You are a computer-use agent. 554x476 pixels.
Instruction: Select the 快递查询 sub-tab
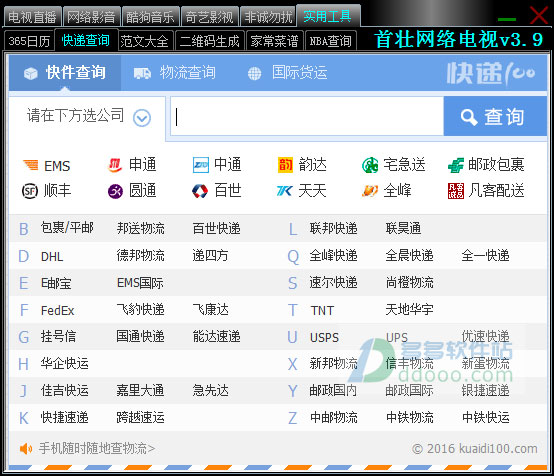click(86, 40)
